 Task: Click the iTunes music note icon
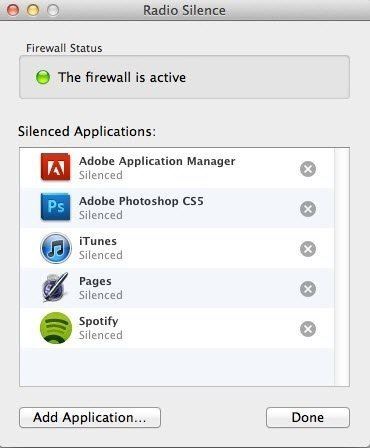pos(56,248)
